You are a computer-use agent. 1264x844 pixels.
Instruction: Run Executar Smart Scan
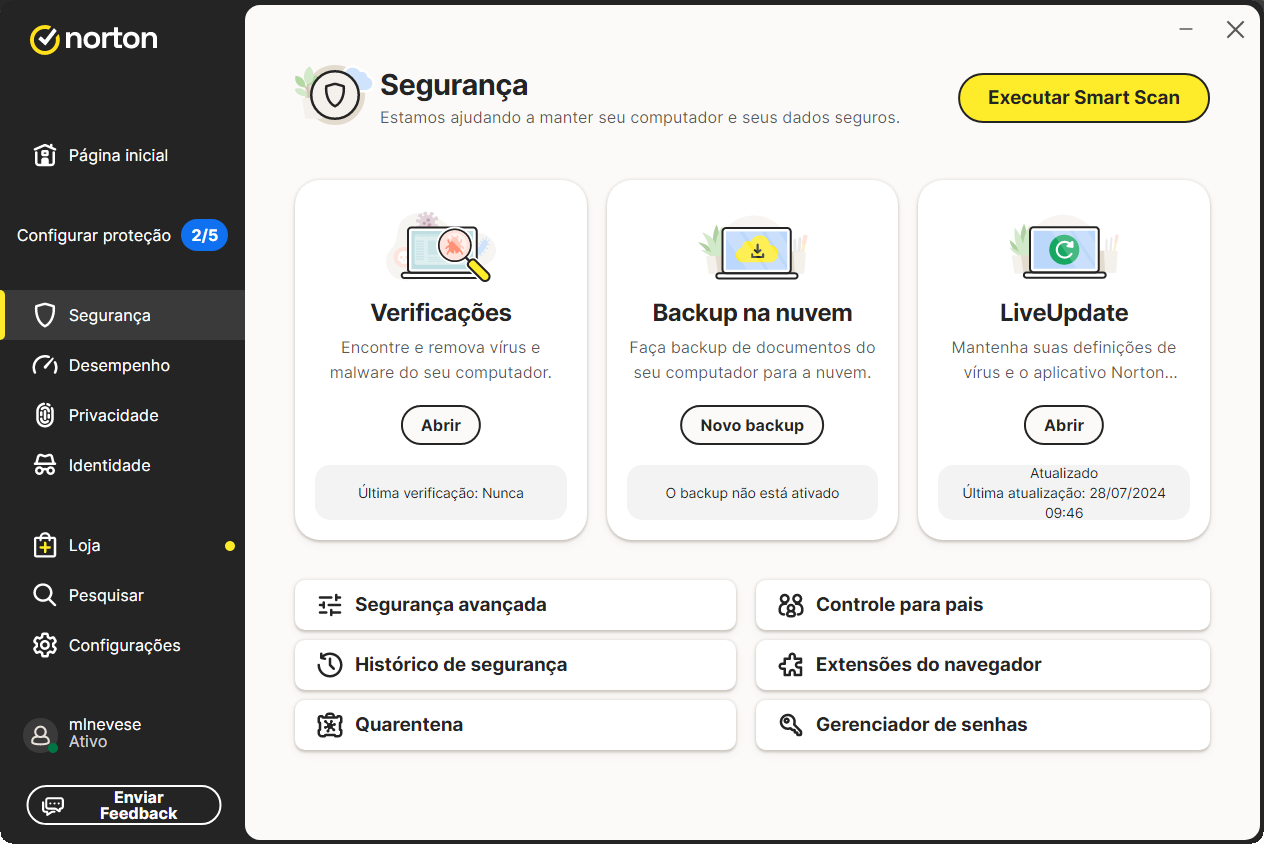pyautogui.click(x=1084, y=98)
